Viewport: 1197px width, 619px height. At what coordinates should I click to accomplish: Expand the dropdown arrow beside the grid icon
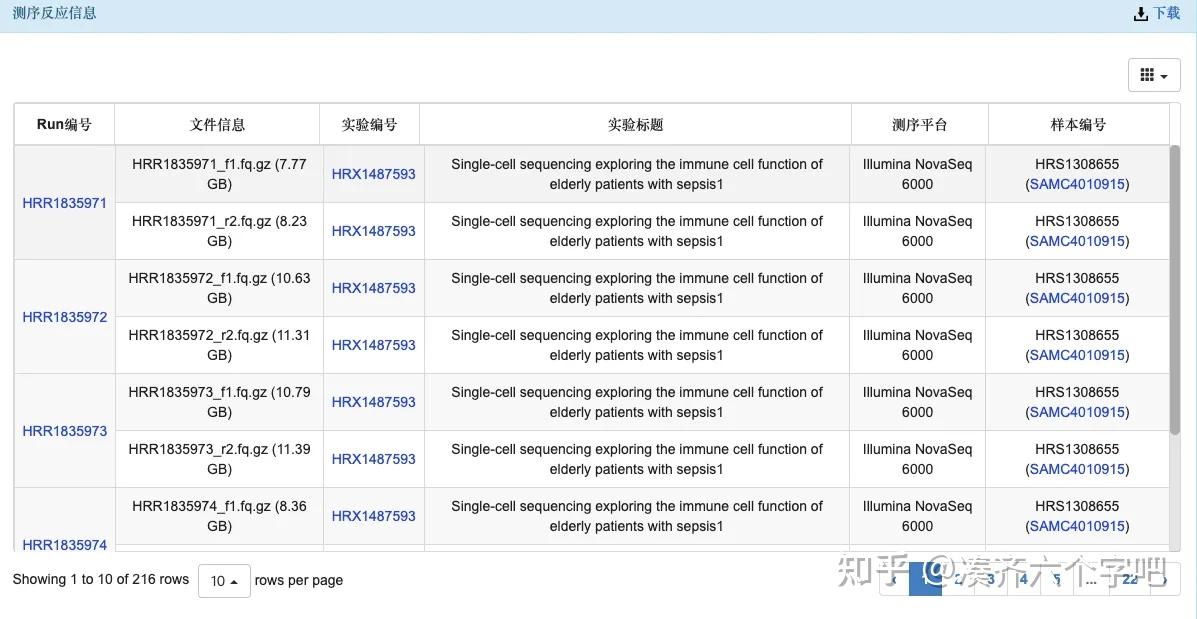coord(1162,74)
